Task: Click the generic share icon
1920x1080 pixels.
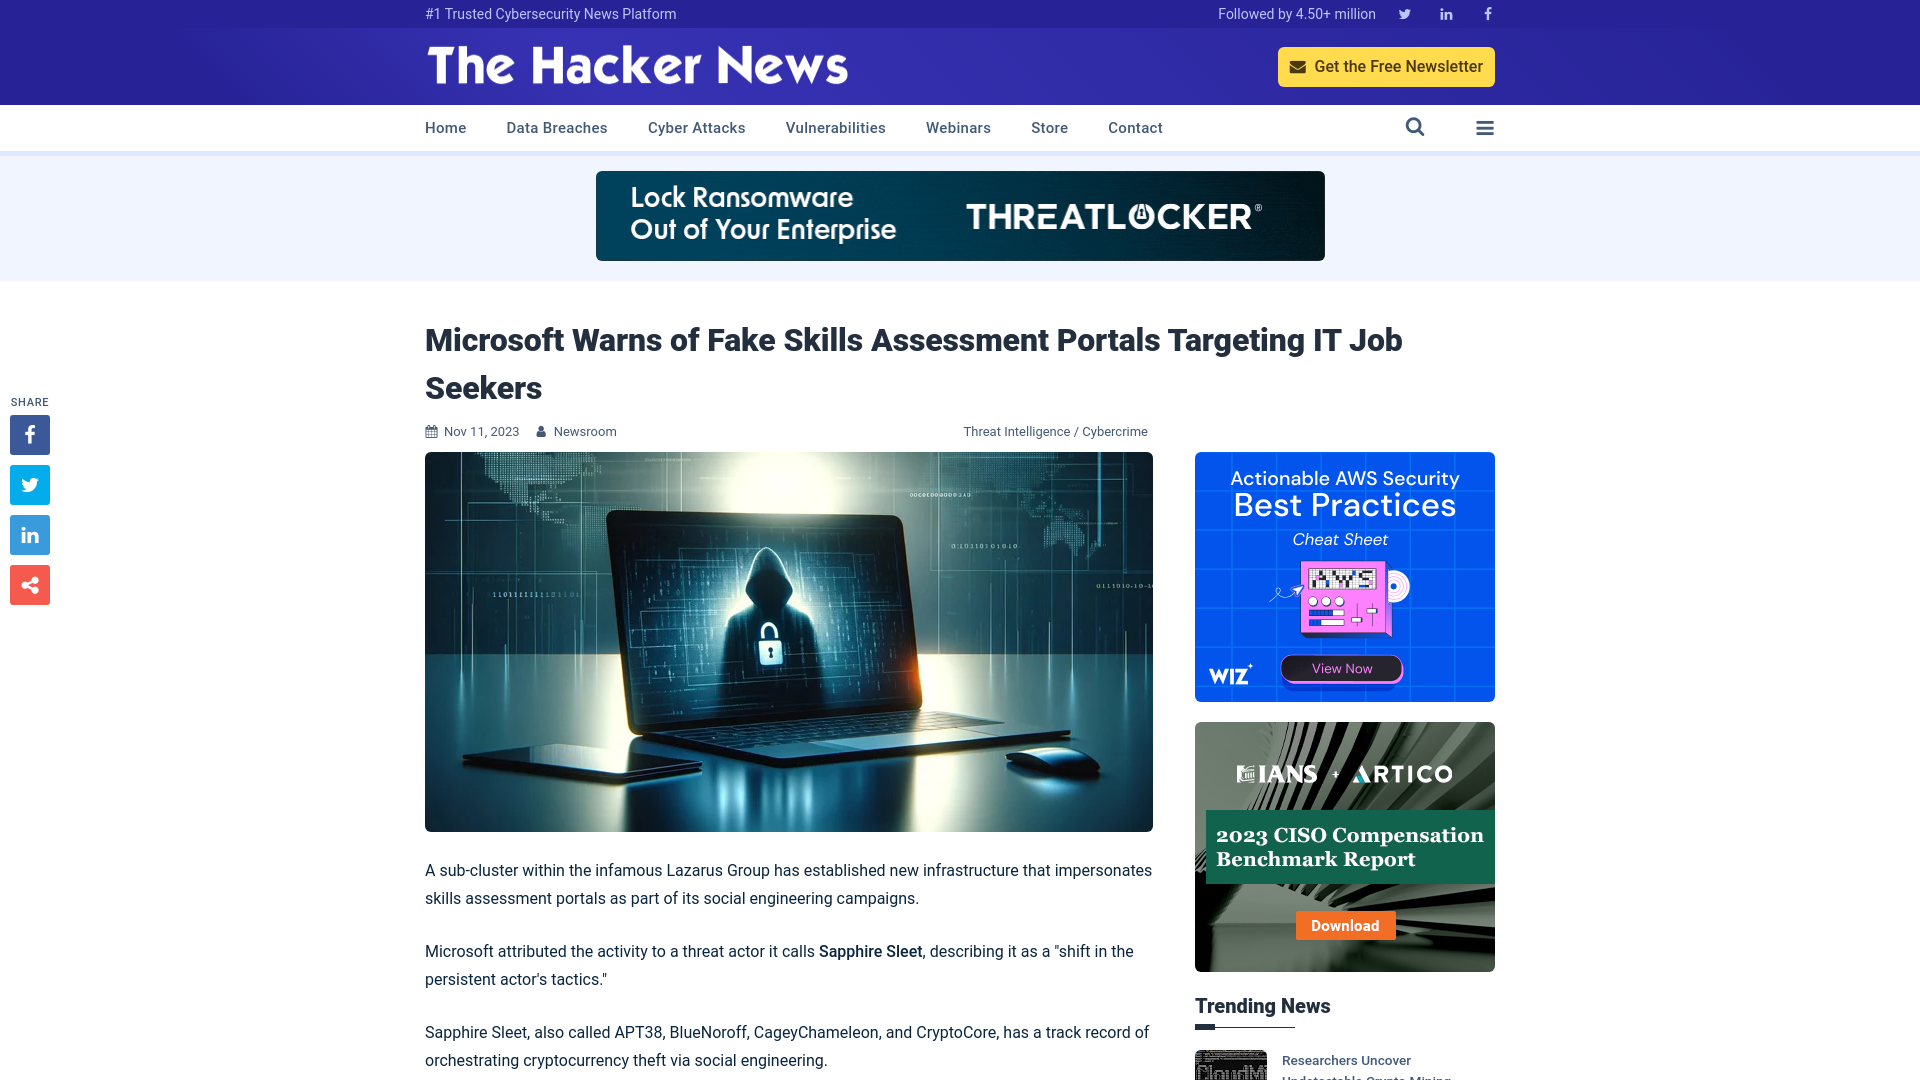Action: [29, 584]
